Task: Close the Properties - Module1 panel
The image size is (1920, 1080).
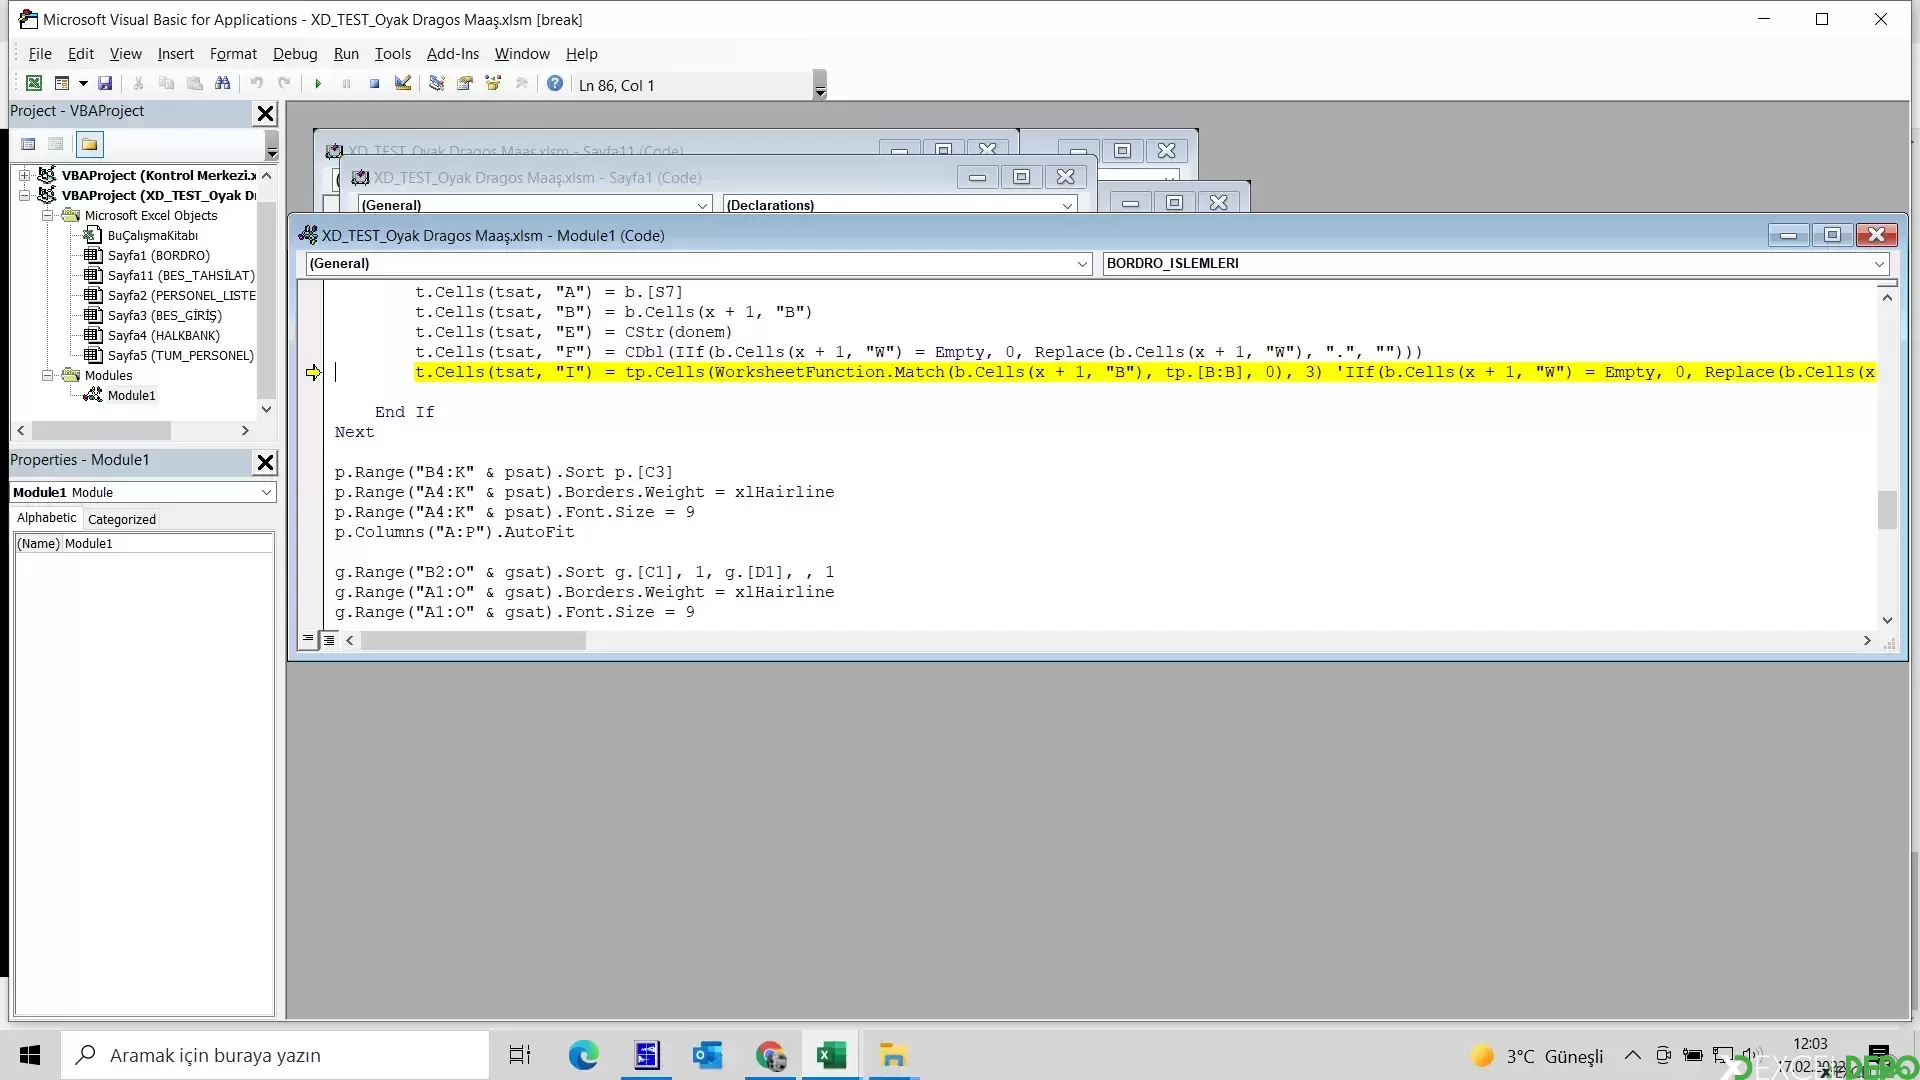Action: [265, 462]
